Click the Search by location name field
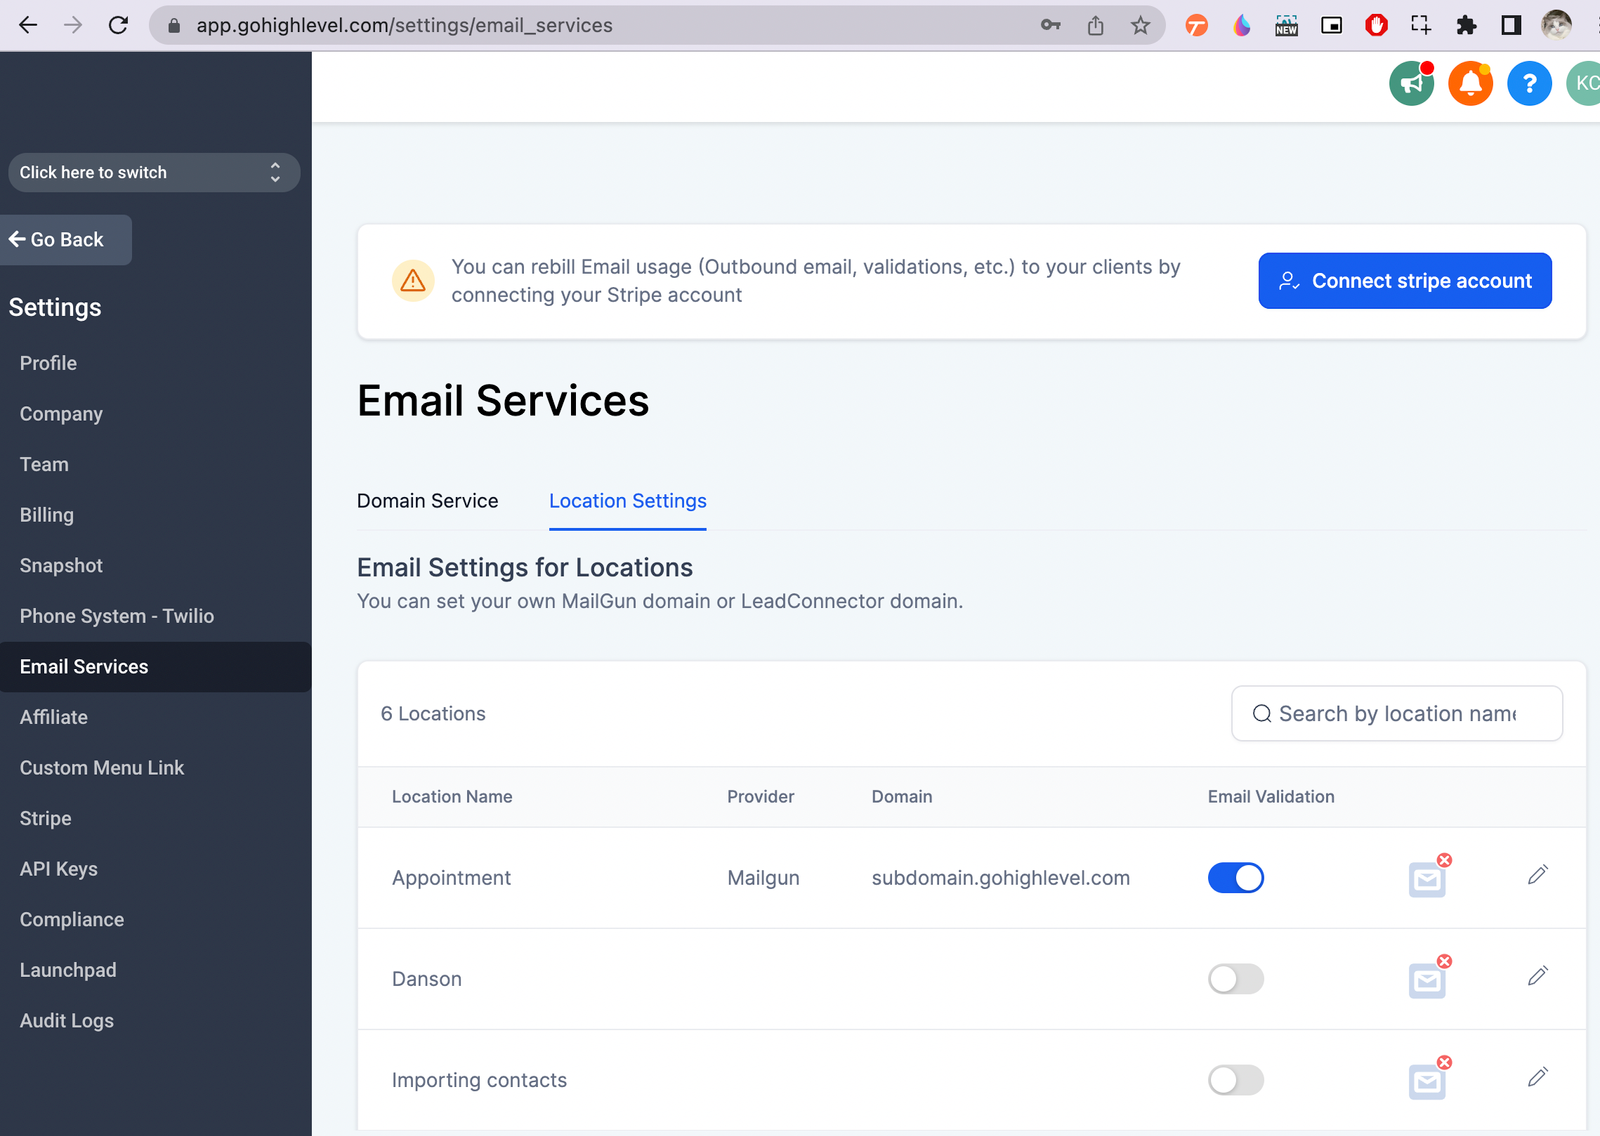The image size is (1600, 1136). point(1397,714)
